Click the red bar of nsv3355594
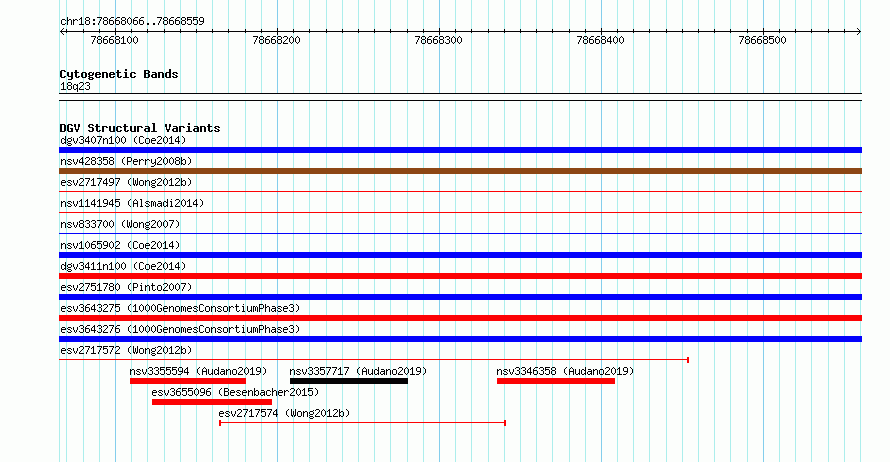890x462 pixels. (188, 381)
